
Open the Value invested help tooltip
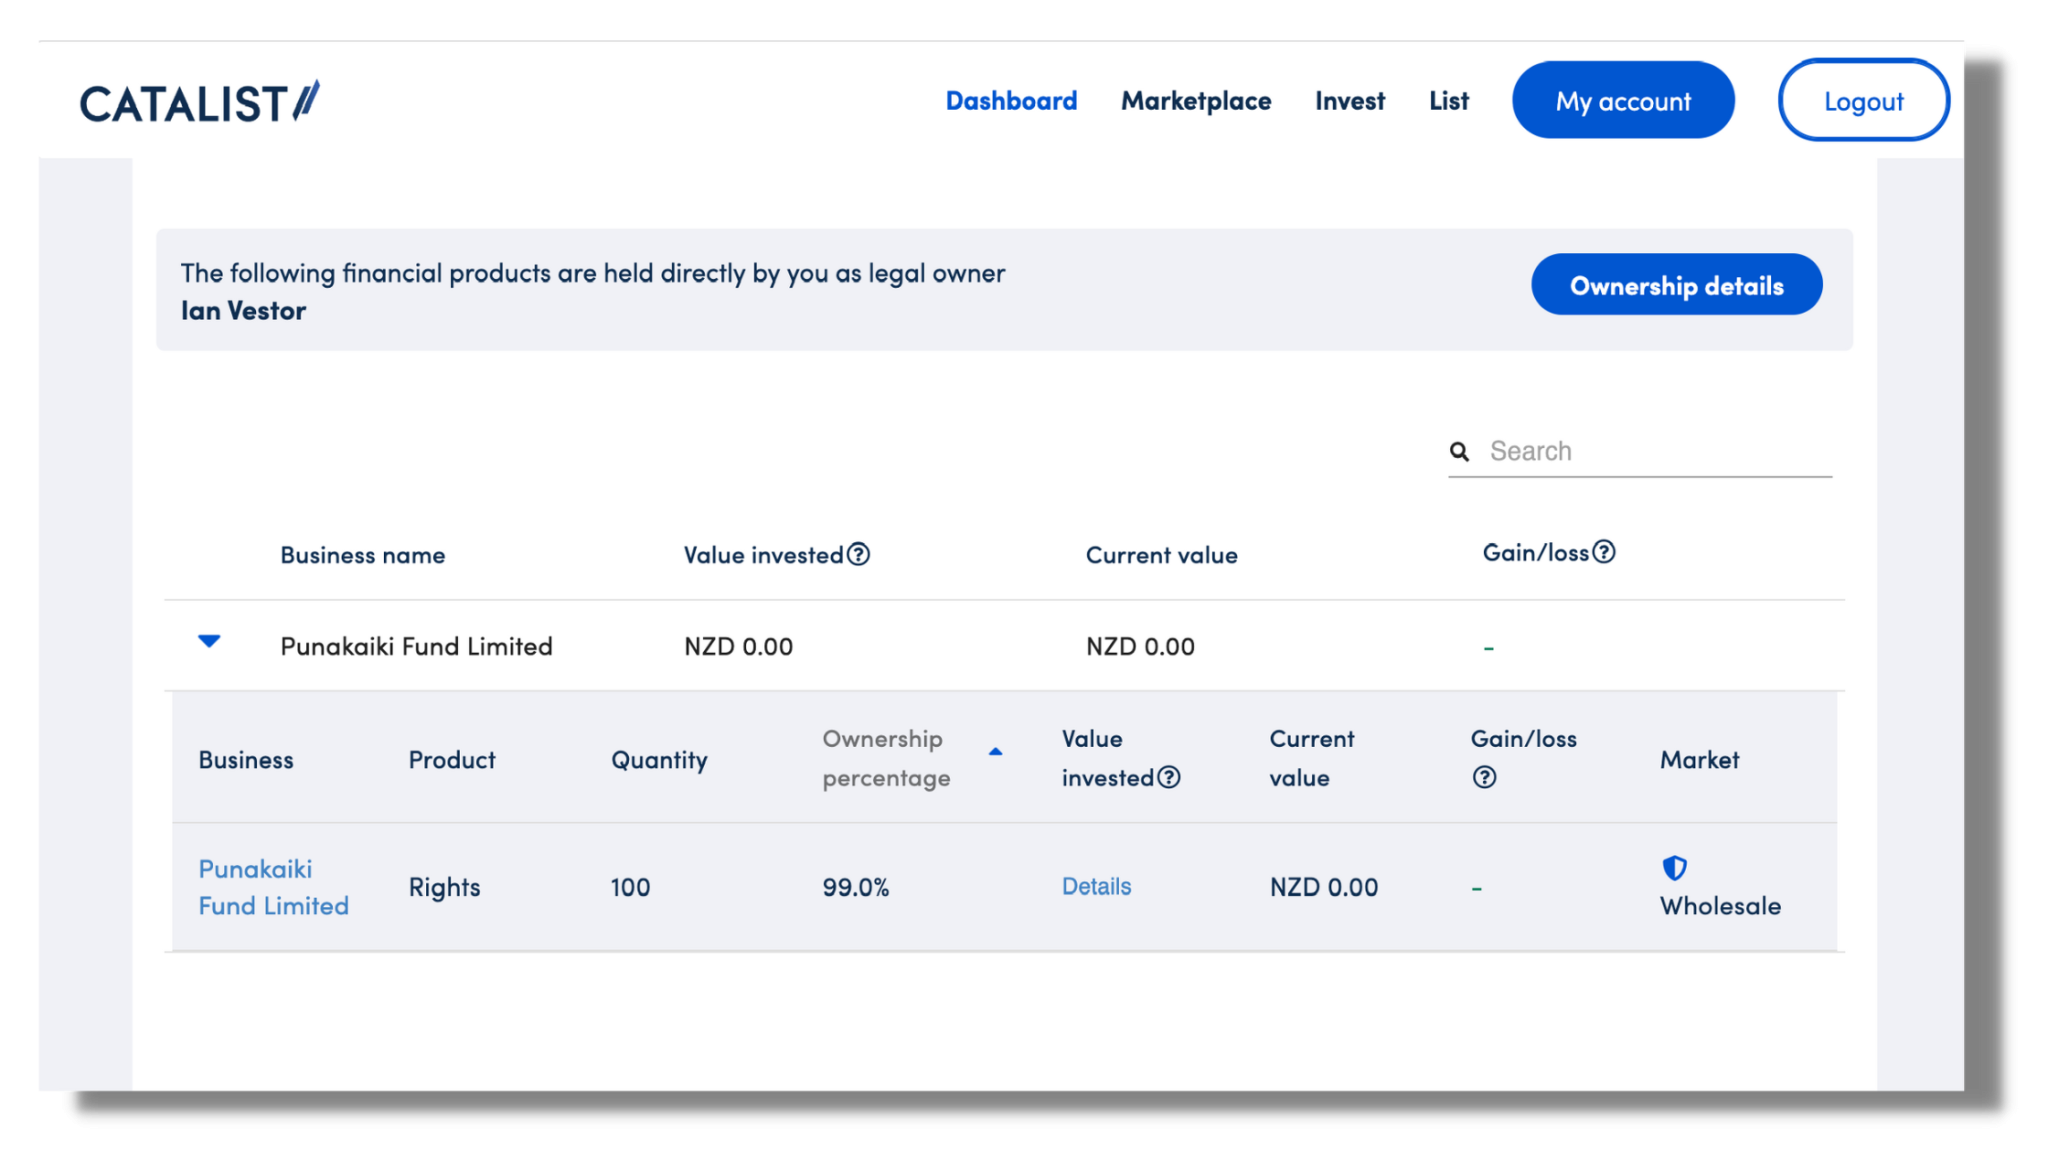pyautogui.click(x=860, y=554)
